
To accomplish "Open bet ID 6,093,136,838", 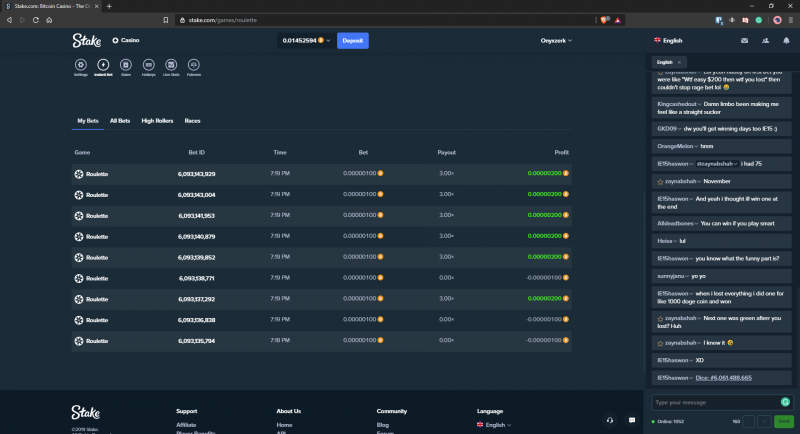I will [196, 320].
